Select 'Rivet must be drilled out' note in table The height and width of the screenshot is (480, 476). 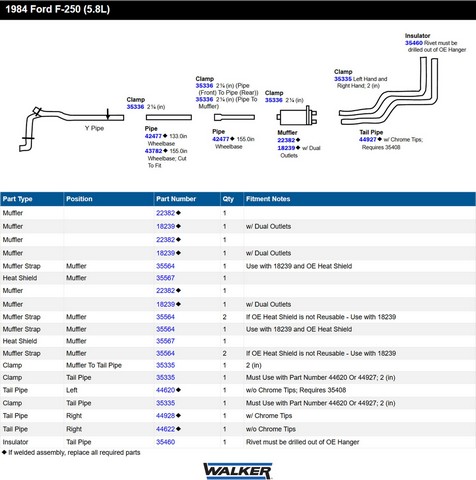tap(302, 442)
